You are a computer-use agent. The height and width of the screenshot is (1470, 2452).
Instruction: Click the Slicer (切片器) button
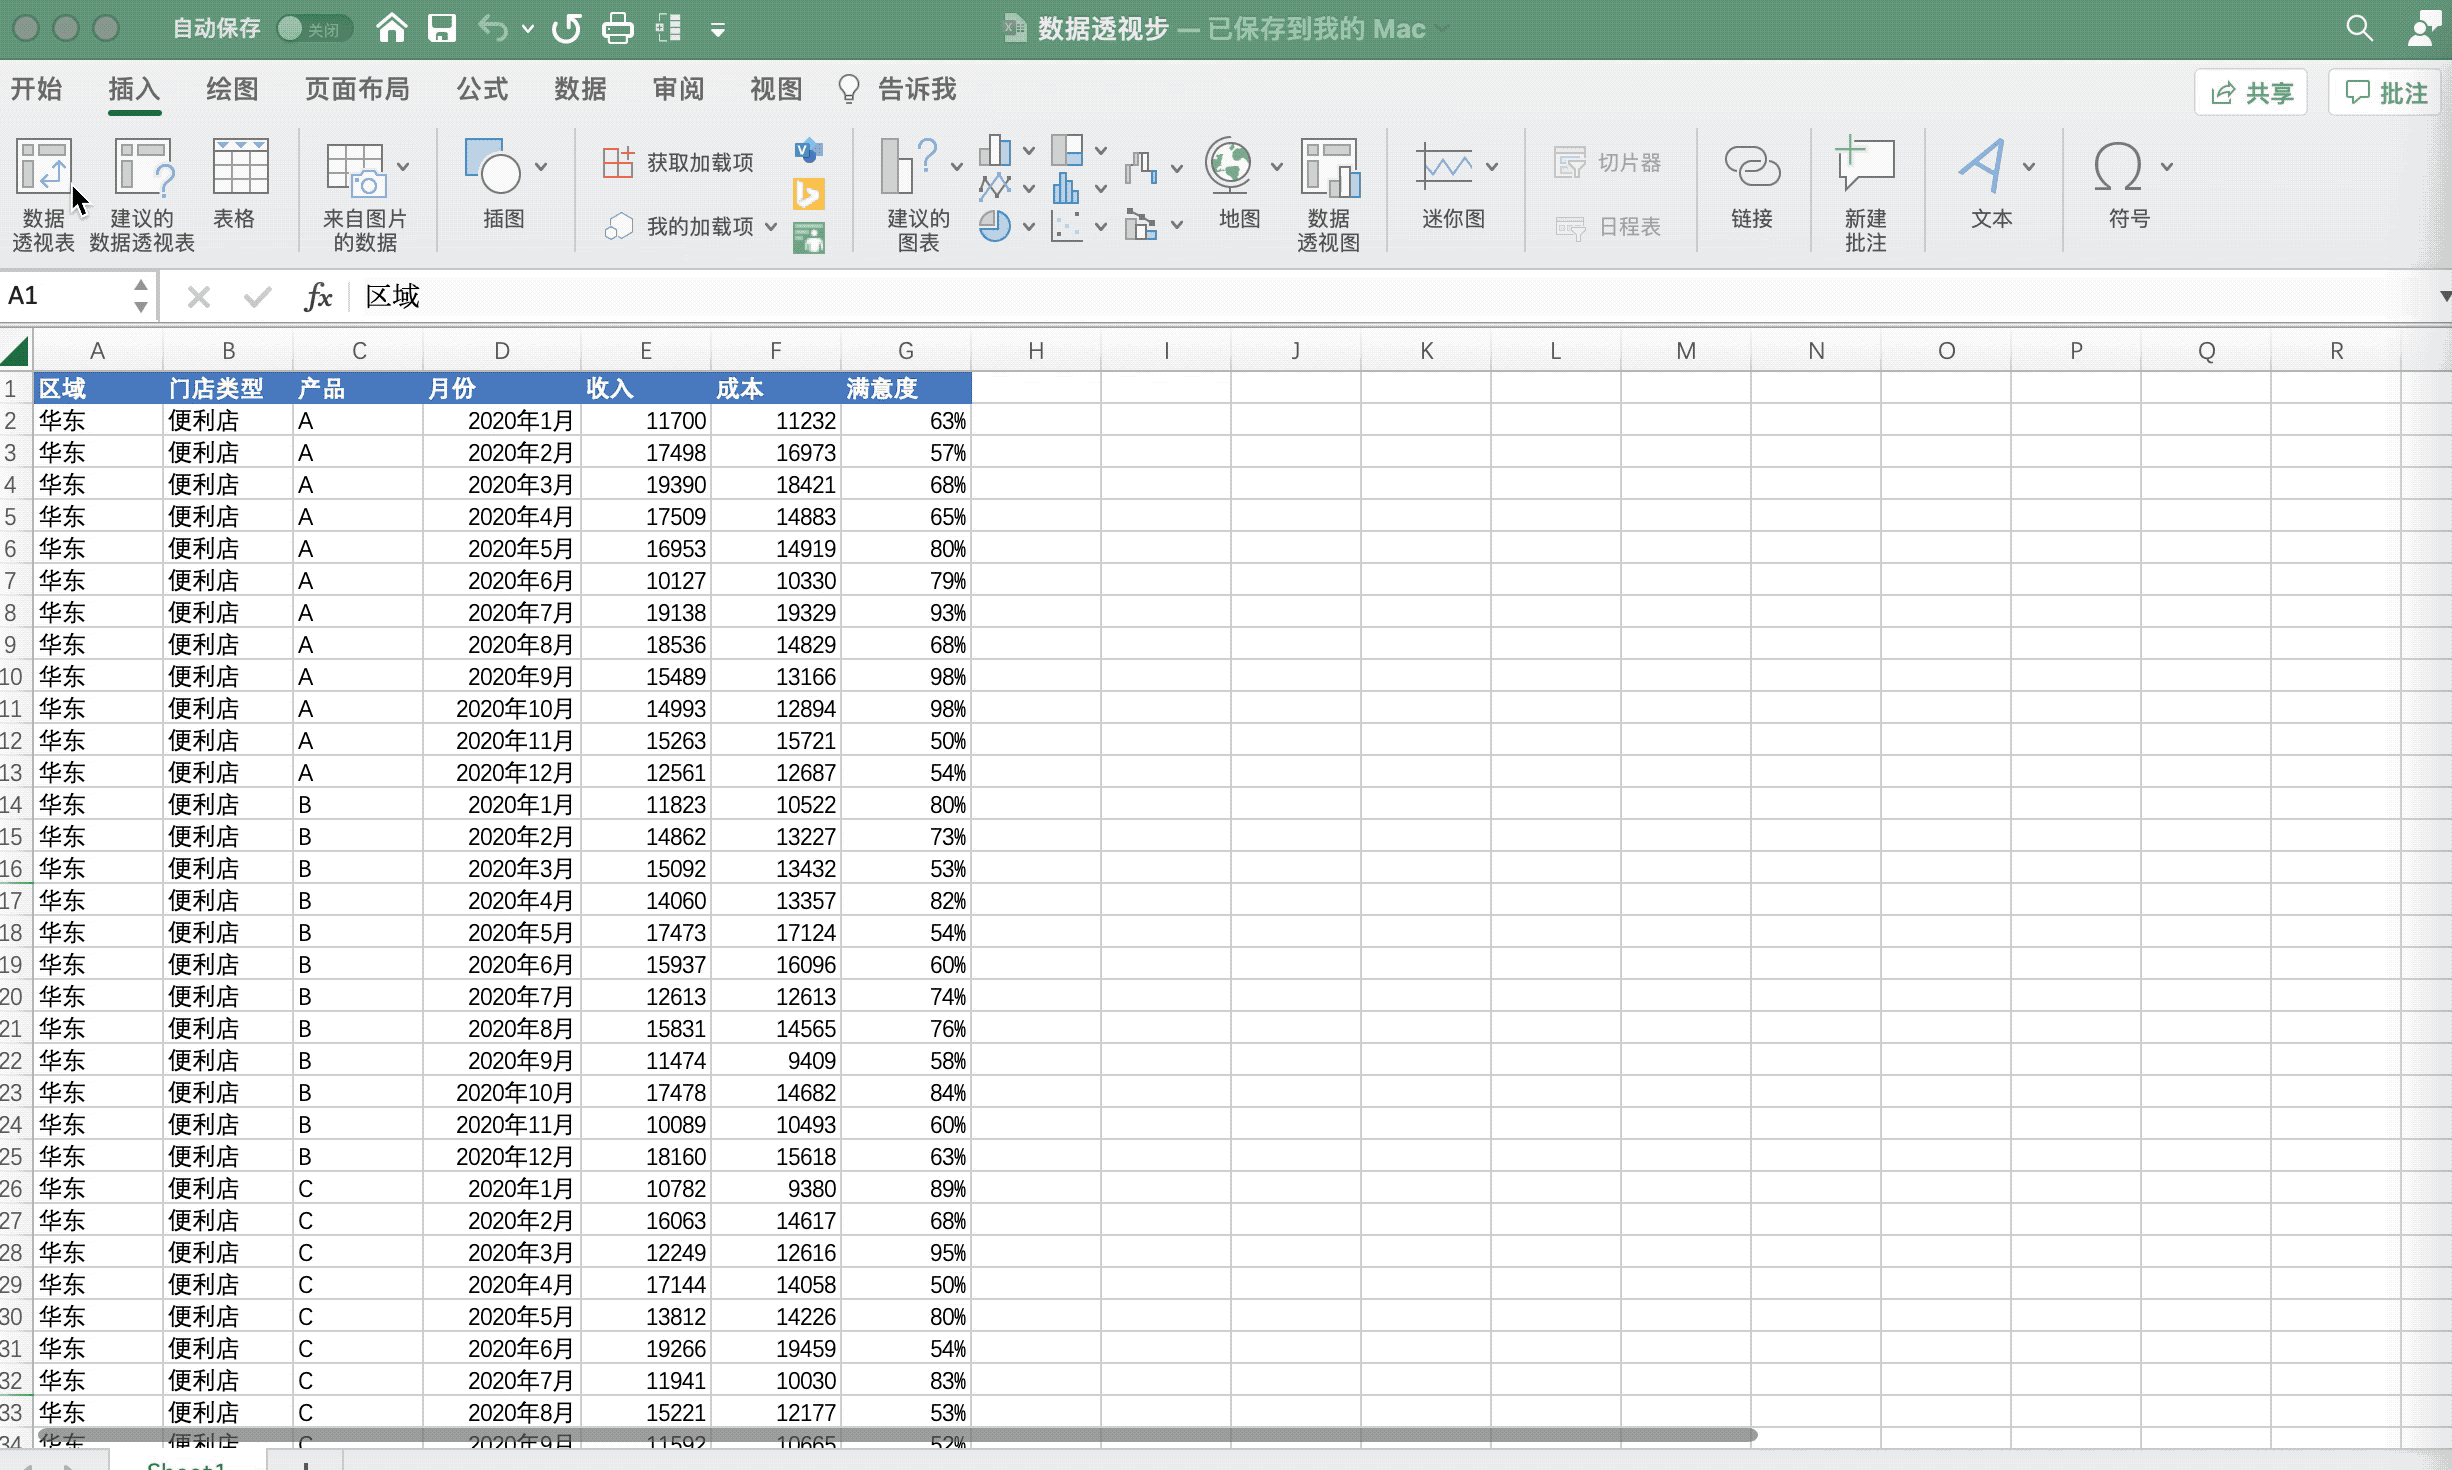click(1607, 162)
